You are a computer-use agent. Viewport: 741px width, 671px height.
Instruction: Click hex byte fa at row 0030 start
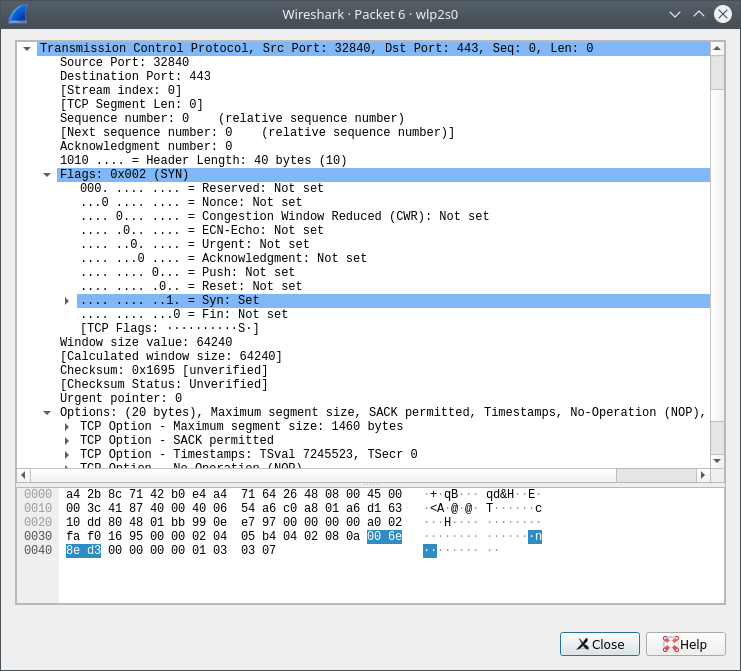(x=73, y=536)
